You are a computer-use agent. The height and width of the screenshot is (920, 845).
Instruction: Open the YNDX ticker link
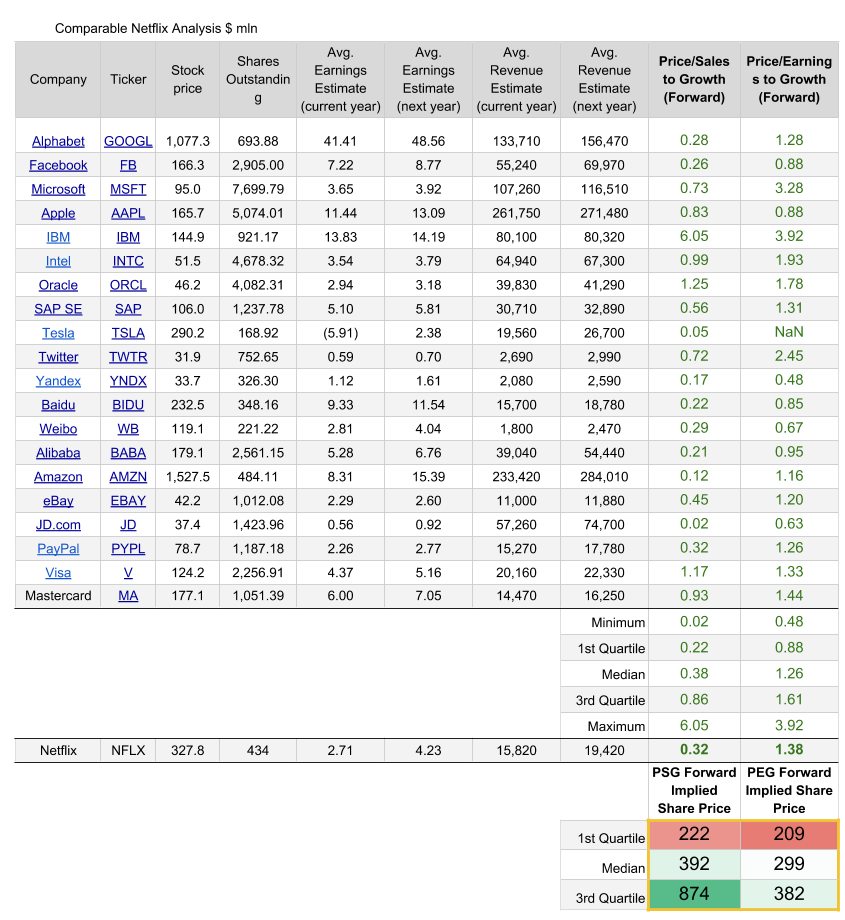(x=128, y=381)
